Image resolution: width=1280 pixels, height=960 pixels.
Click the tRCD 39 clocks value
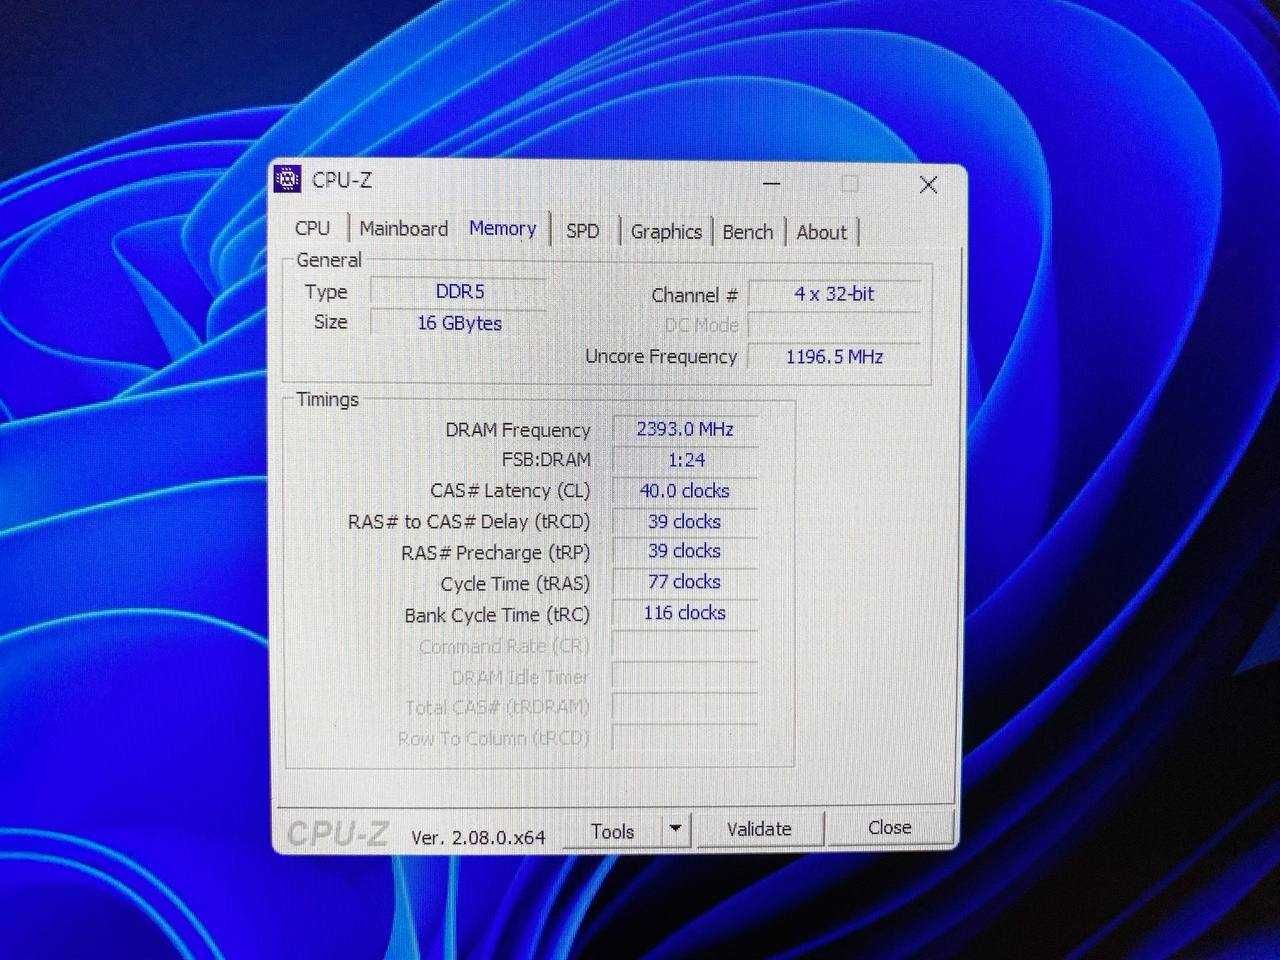(685, 521)
